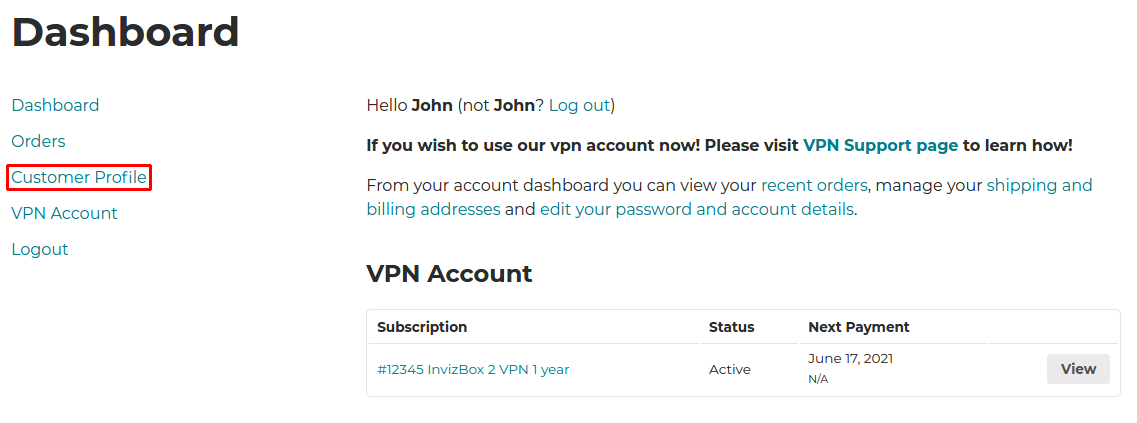Viewport: 1137px width, 423px height.
Task: Click the Active status cell
Action: tap(729, 369)
